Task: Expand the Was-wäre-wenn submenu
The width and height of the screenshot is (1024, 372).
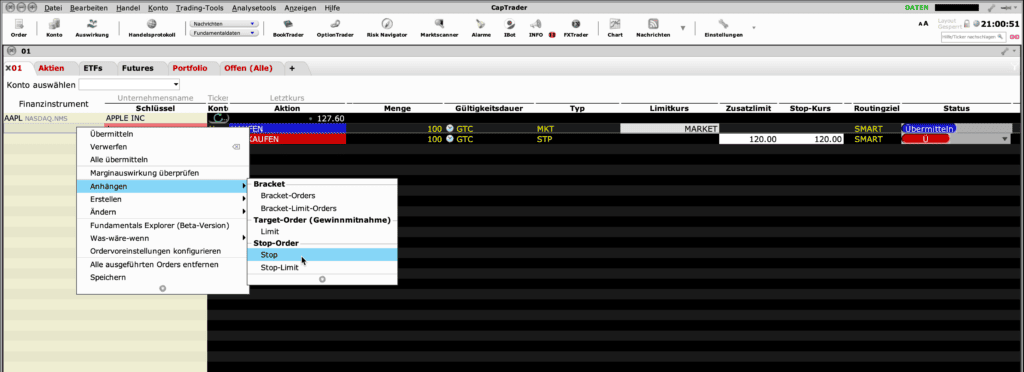Action: [163, 238]
